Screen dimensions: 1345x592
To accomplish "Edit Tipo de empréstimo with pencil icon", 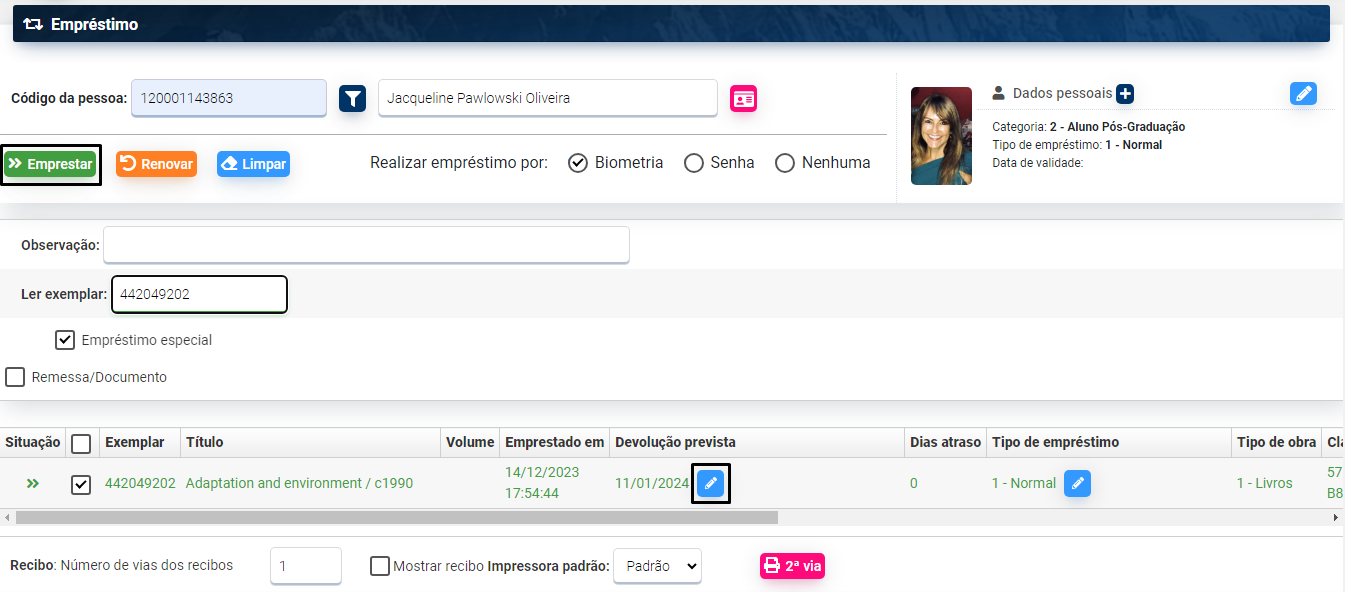I will point(1077,484).
